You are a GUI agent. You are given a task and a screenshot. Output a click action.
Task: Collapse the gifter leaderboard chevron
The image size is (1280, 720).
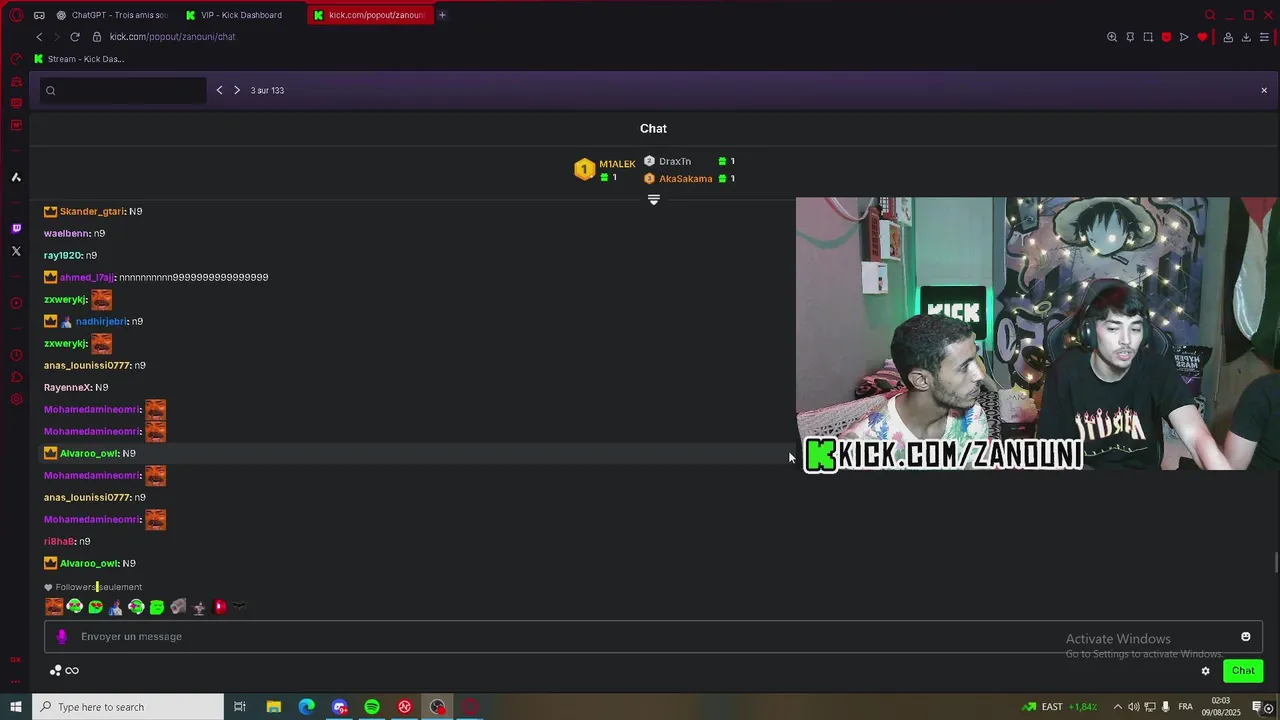point(654,200)
